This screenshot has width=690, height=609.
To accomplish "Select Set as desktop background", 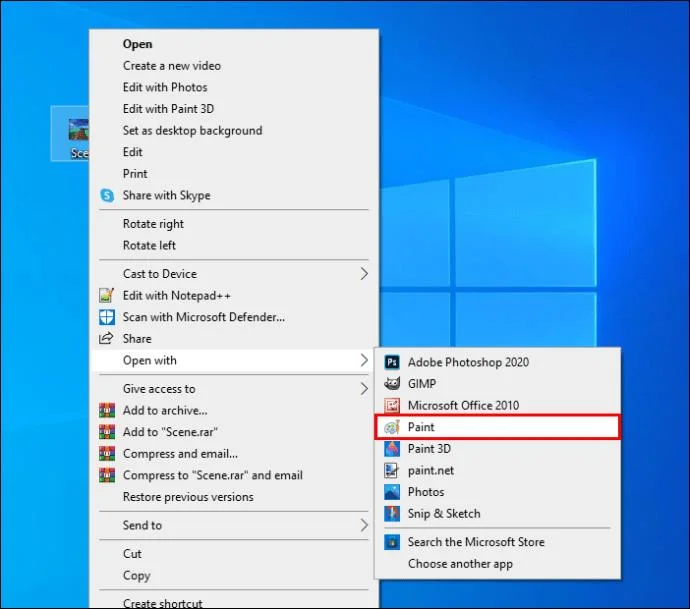I will (x=192, y=131).
